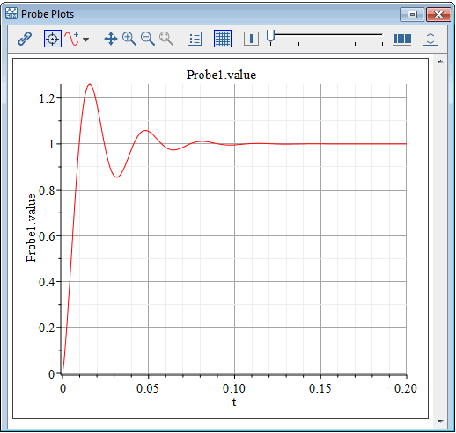The width and height of the screenshot is (456, 433).
Task: Select the zoom in magnifier
Action: coord(129,39)
